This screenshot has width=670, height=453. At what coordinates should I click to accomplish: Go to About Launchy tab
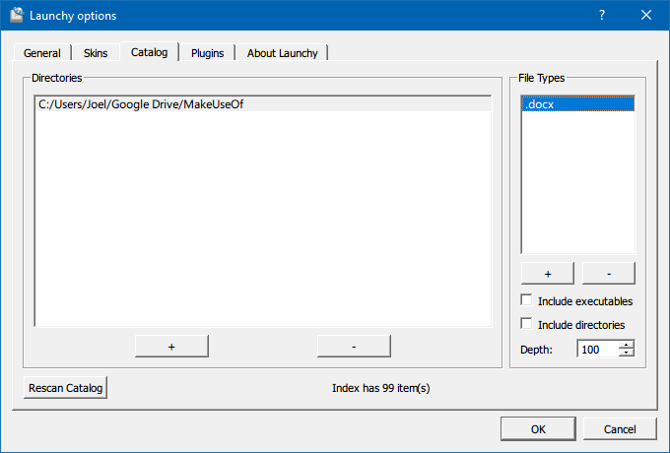pyautogui.click(x=282, y=53)
